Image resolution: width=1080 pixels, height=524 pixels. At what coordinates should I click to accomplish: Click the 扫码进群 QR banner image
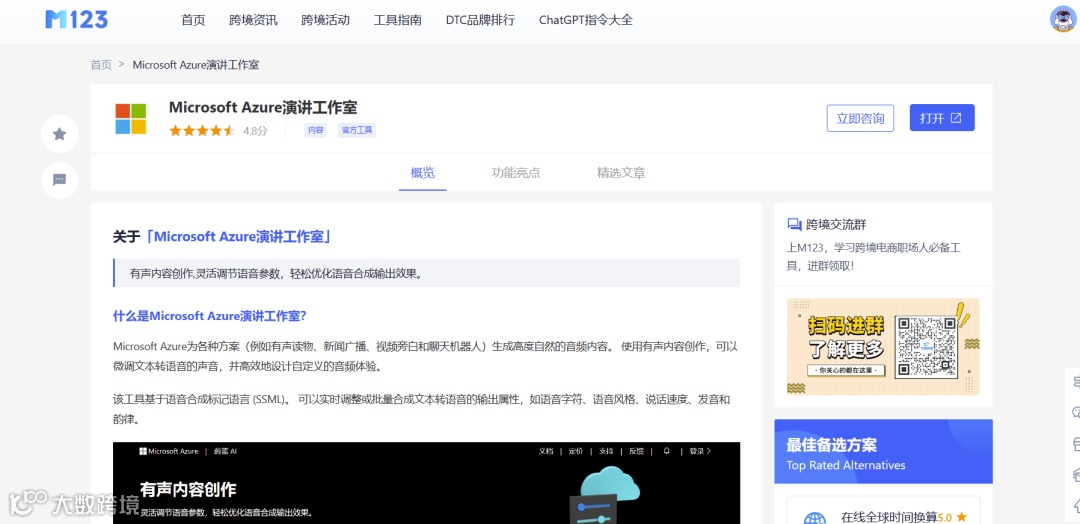[x=883, y=347]
